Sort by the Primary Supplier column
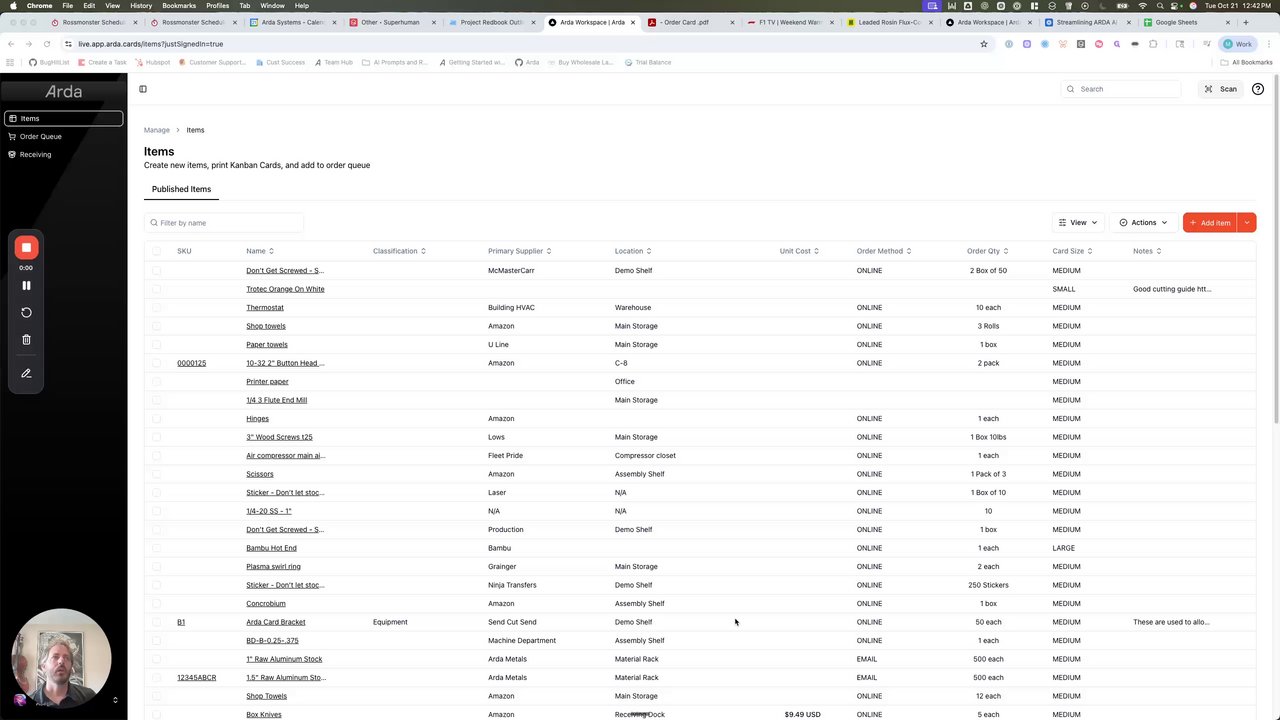 tap(520, 251)
